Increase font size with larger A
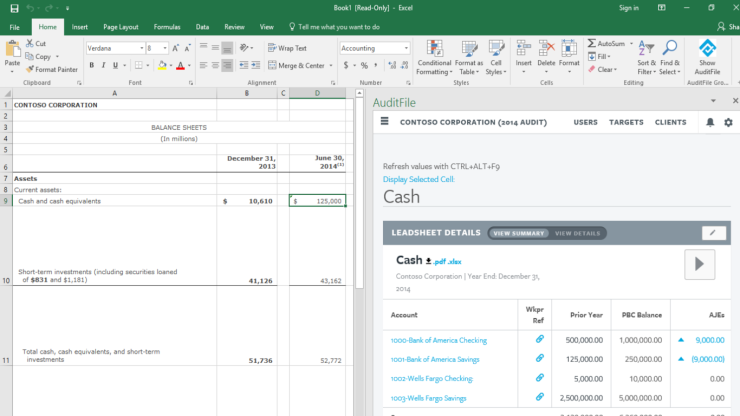Viewport: 740px width, 416px height. point(176,48)
